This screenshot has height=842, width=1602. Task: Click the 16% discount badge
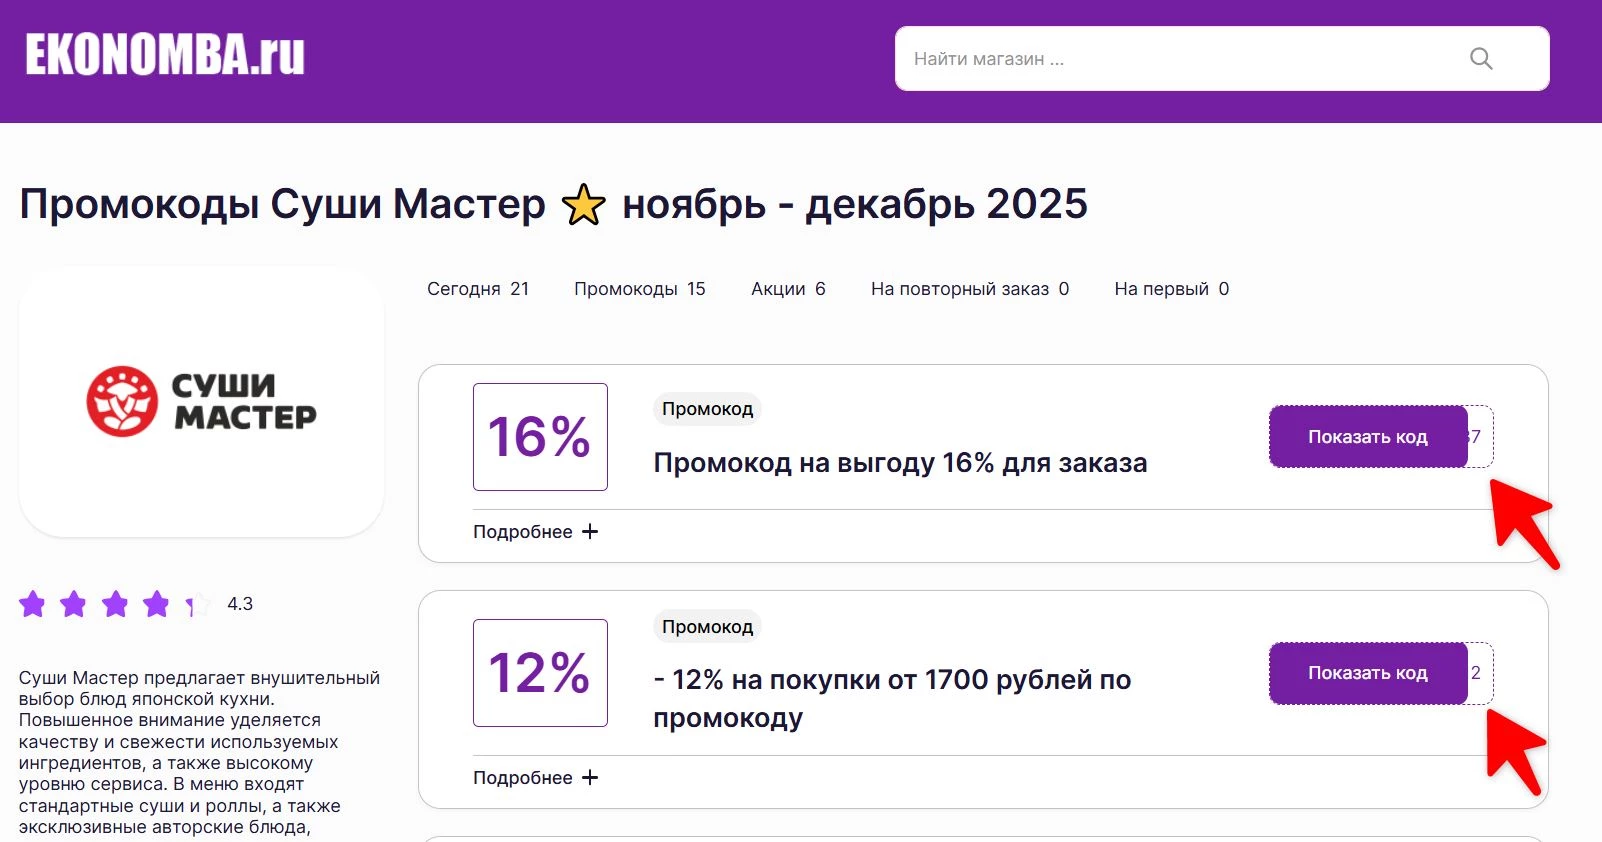[540, 437]
